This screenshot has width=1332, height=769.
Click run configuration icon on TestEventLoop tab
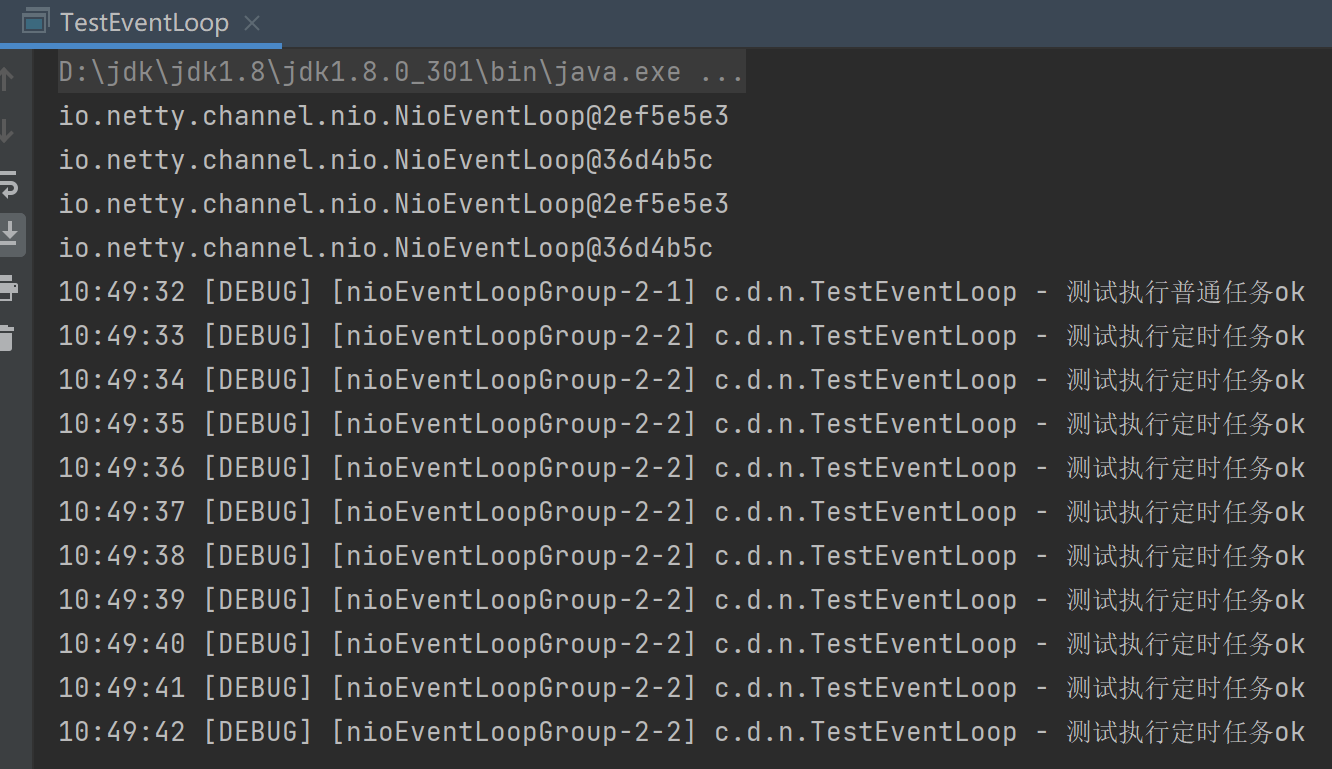click(35, 22)
